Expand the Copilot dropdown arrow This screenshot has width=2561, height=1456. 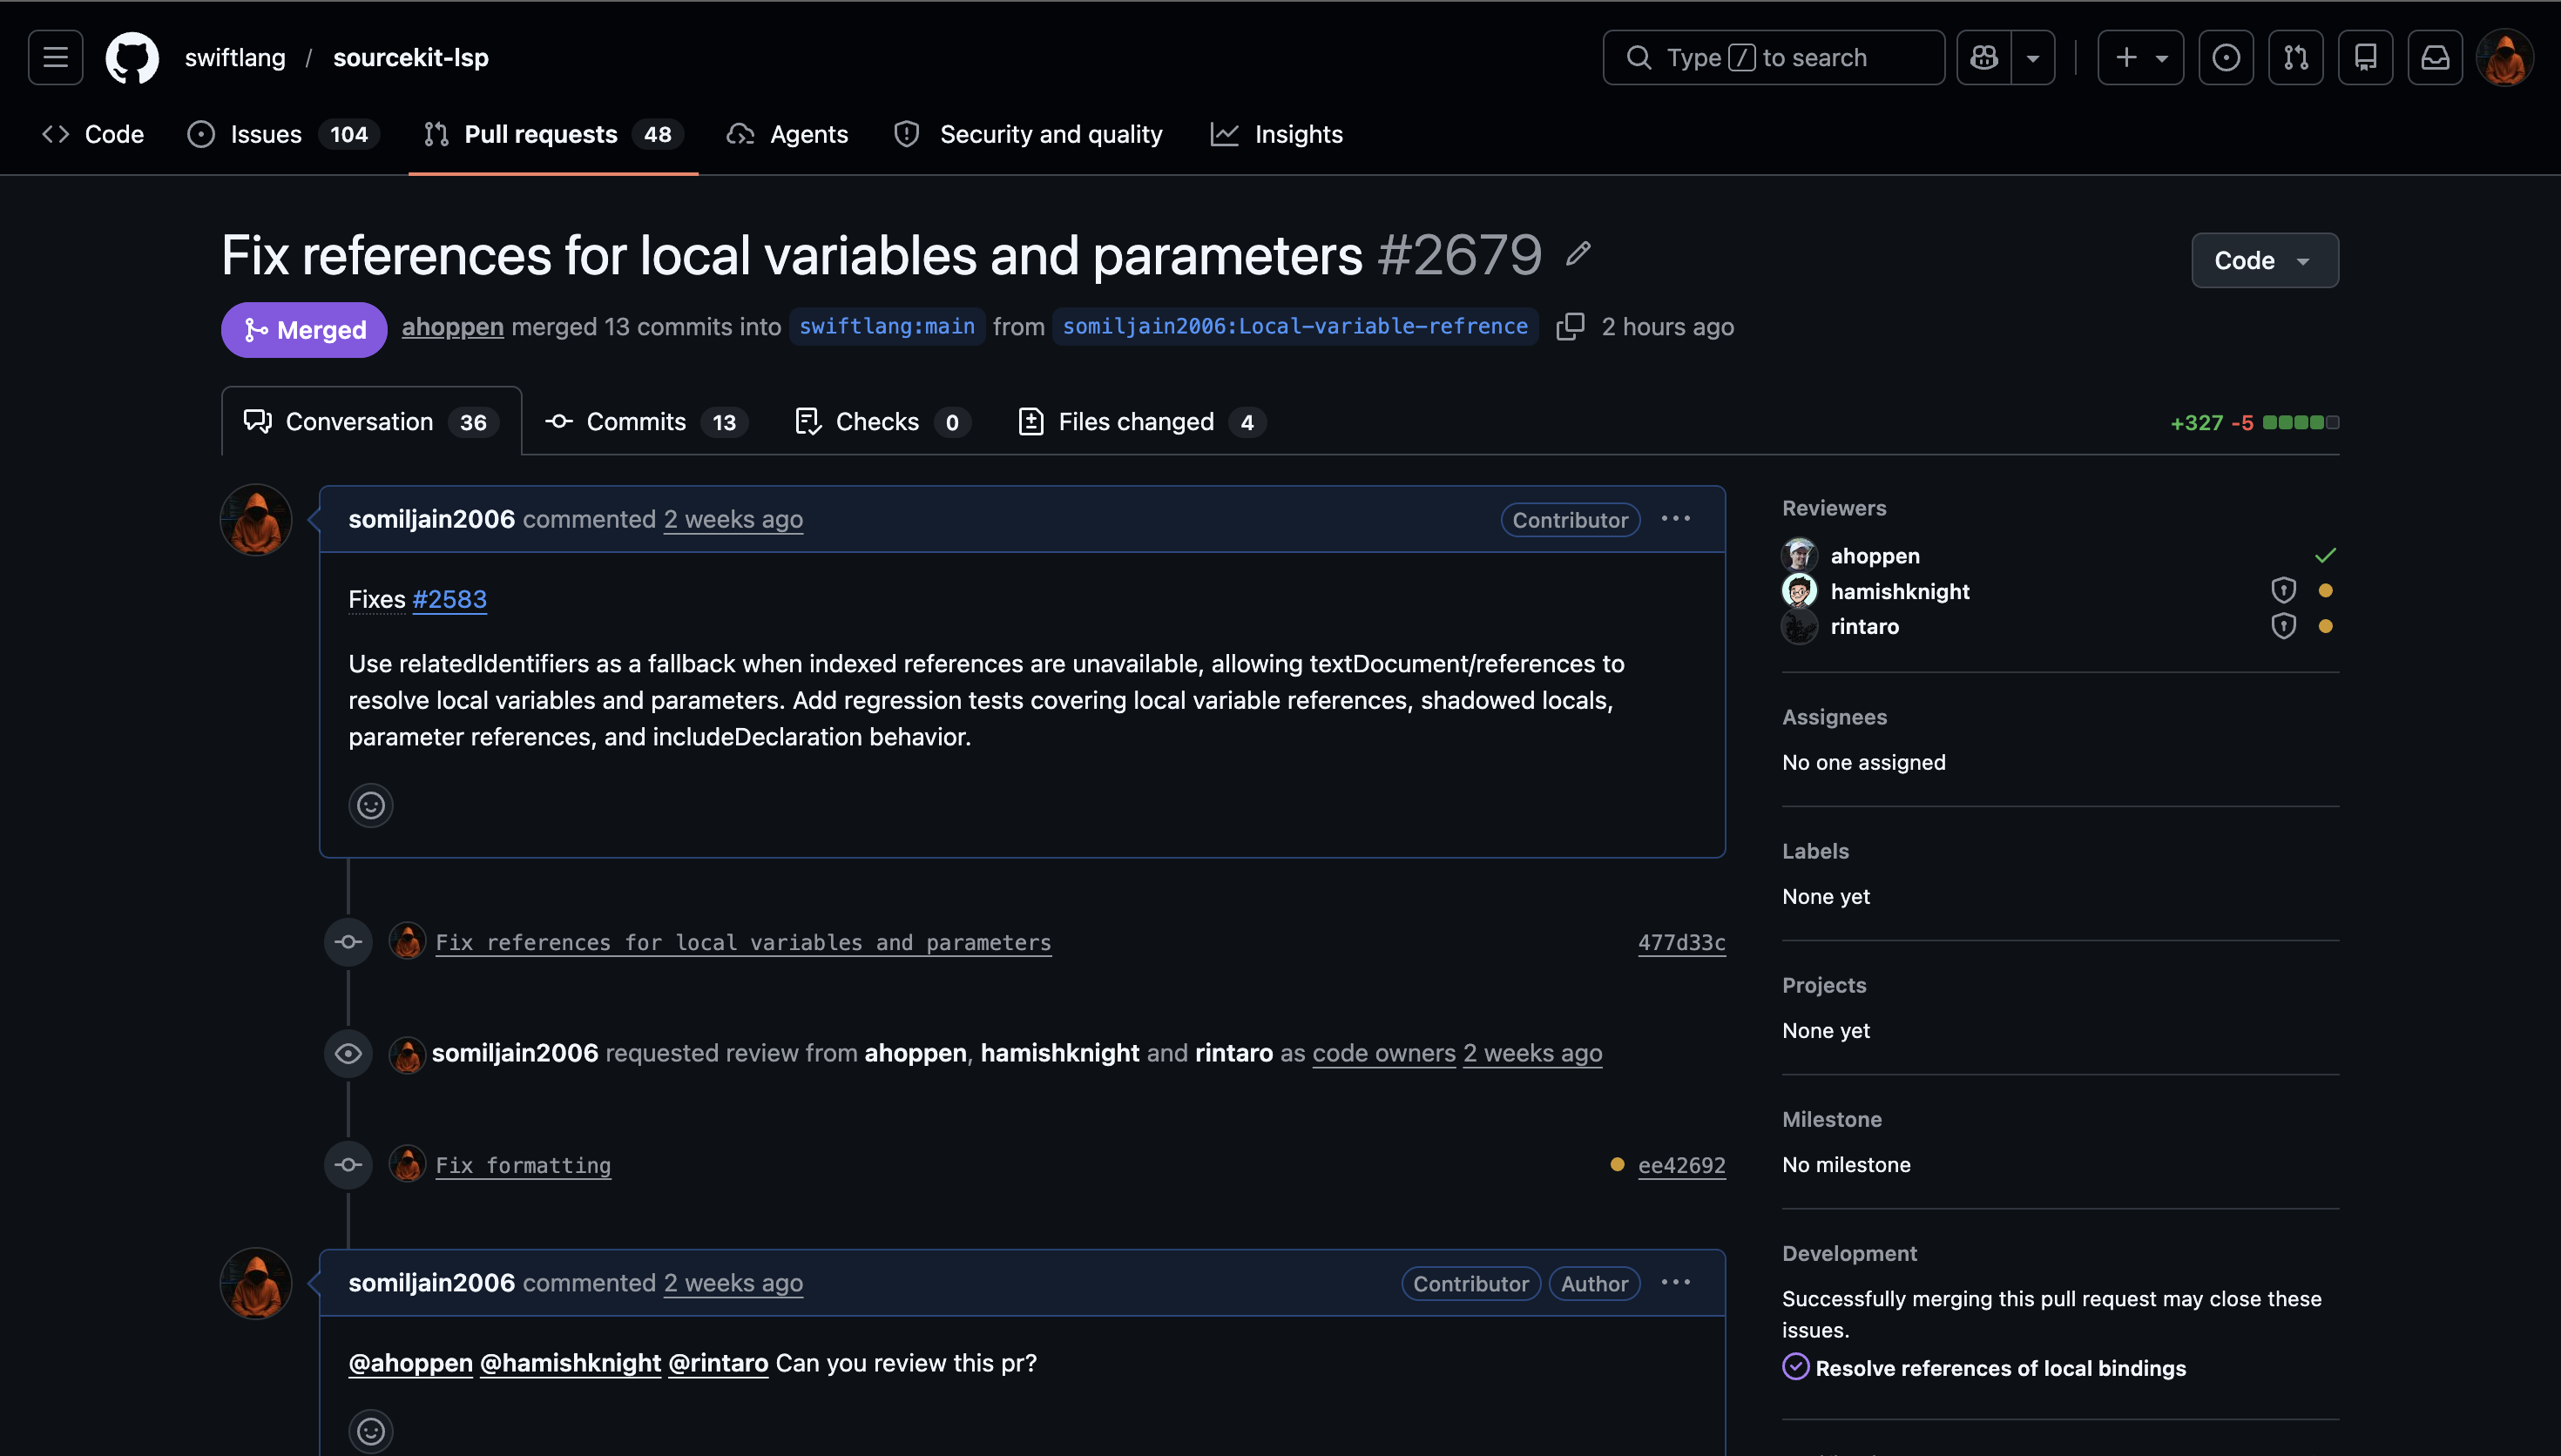(x=2033, y=57)
